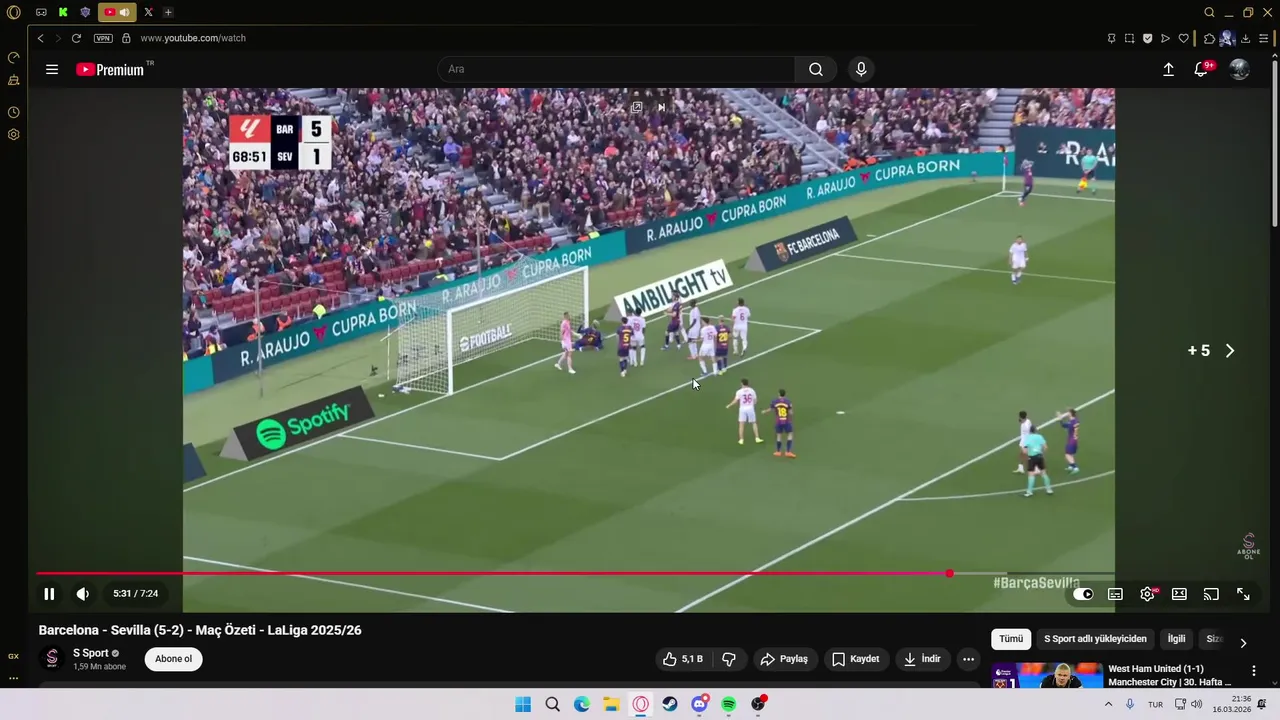Click the next-video icon above the player
Viewport: 1280px width, 720px height.
click(x=661, y=107)
